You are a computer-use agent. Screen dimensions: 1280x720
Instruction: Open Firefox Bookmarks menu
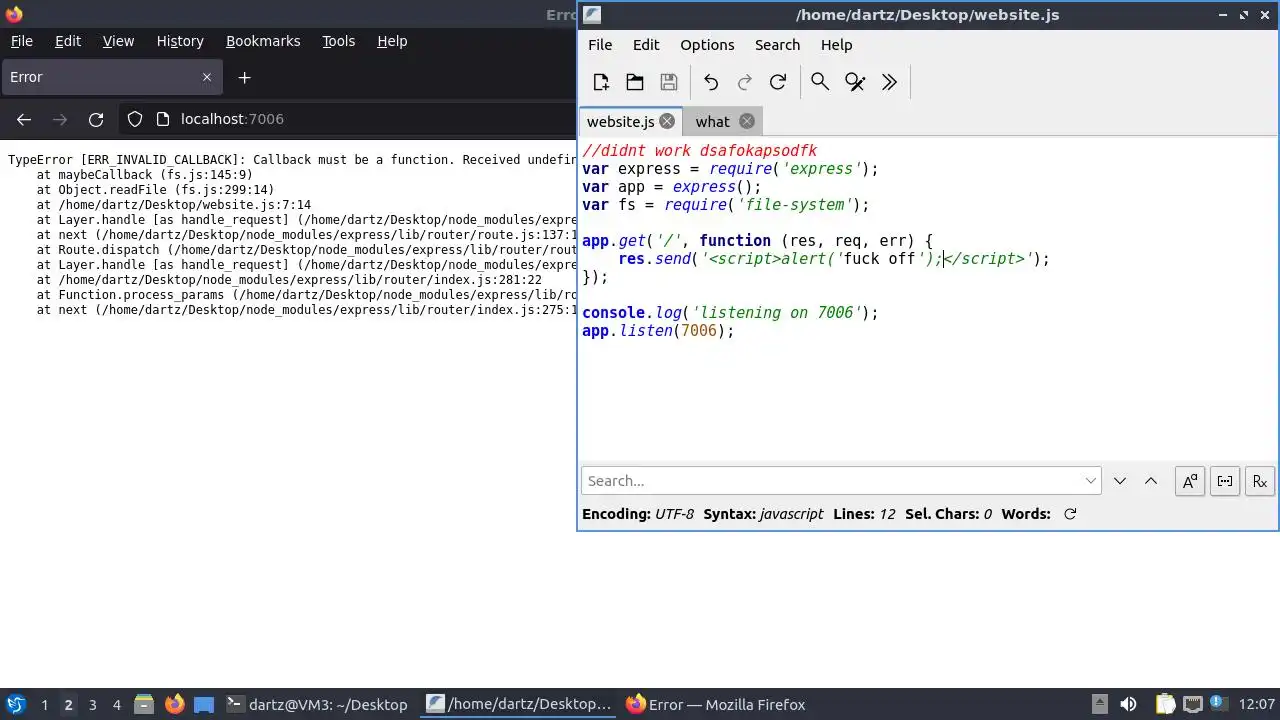(263, 41)
